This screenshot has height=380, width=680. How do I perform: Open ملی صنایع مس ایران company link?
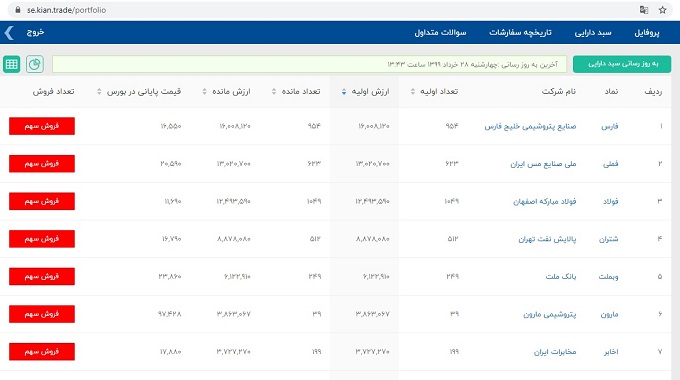(543, 164)
